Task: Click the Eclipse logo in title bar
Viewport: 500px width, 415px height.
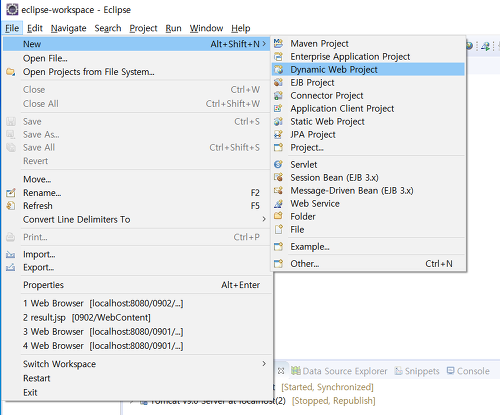Action: coord(12,10)
